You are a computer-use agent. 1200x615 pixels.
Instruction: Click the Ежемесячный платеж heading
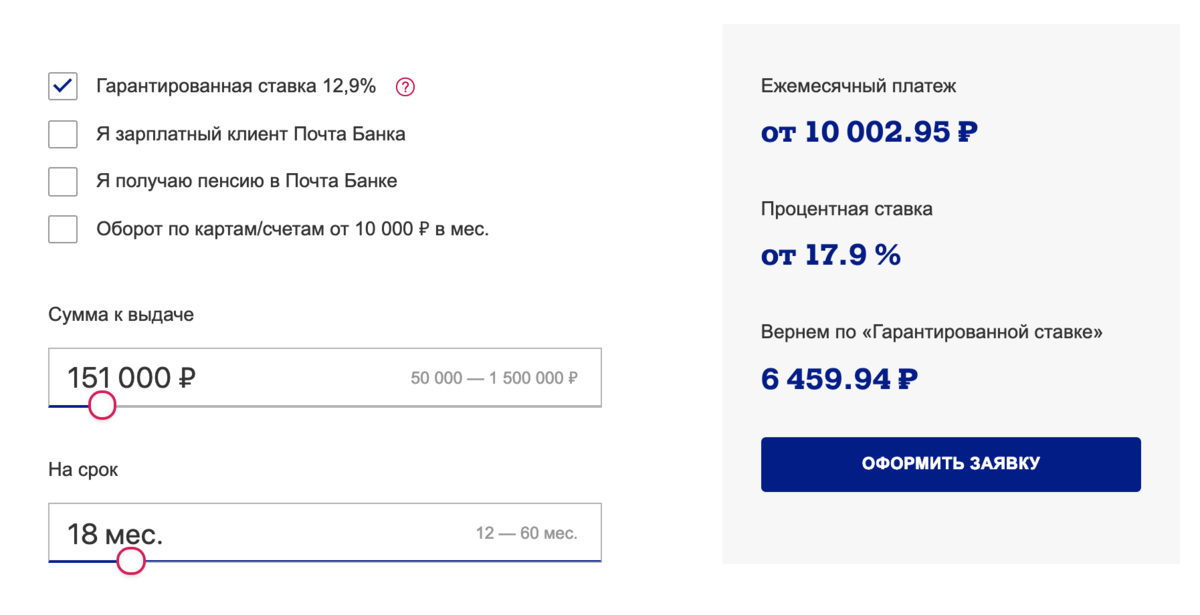click(858, 86)
